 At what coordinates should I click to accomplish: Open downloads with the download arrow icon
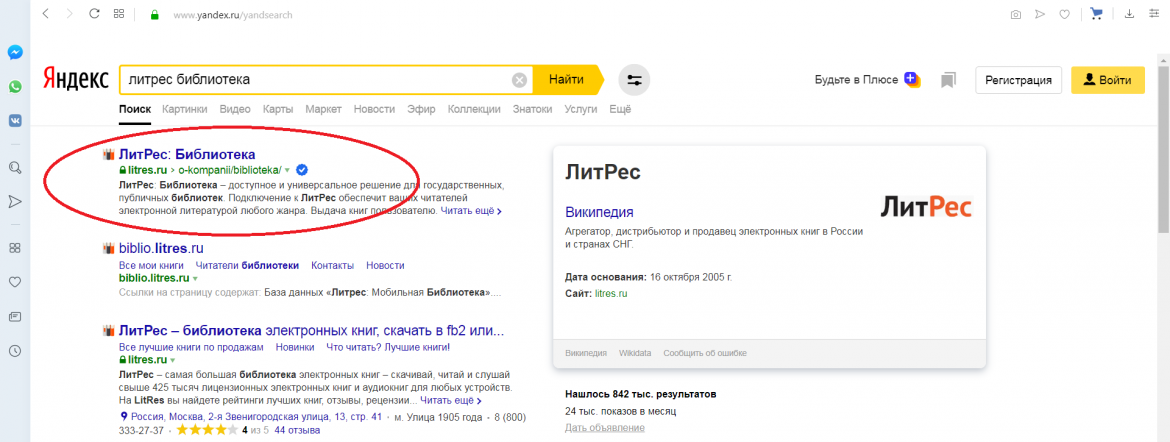(x=1129, y=13)
